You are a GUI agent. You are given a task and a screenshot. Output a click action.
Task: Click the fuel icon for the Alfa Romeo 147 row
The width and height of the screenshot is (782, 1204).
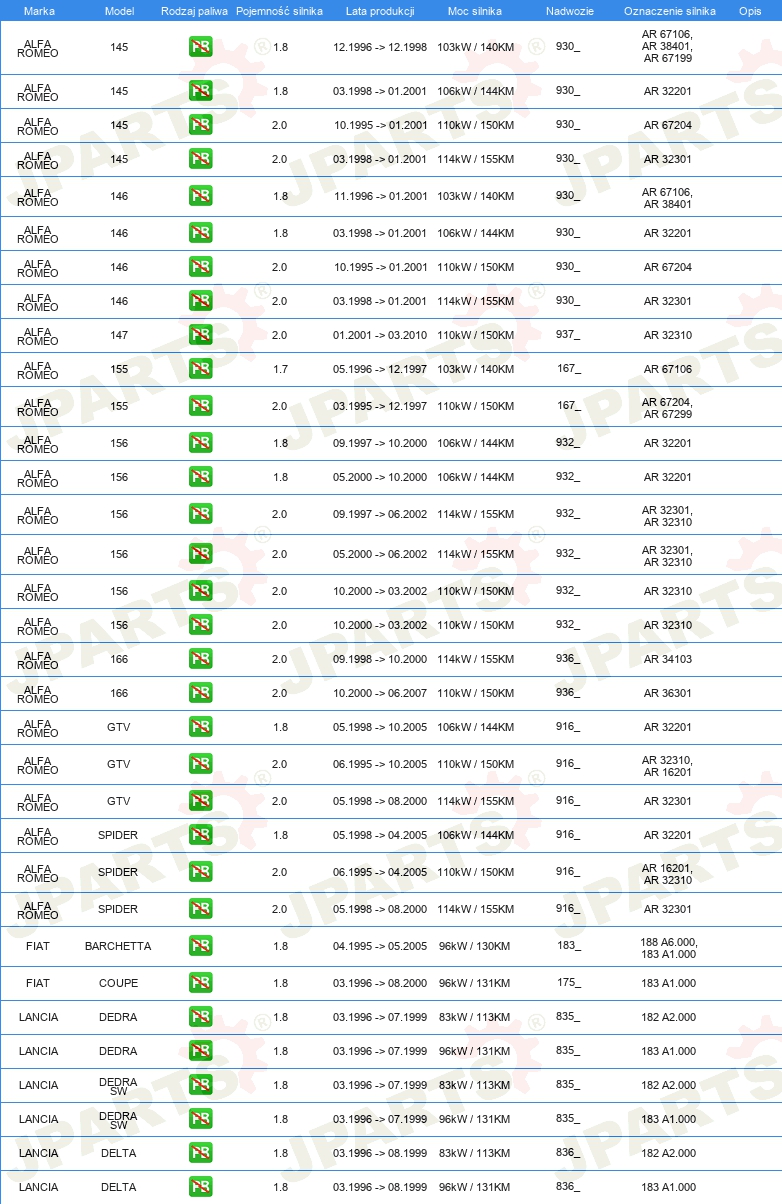[x=201, y=335]
